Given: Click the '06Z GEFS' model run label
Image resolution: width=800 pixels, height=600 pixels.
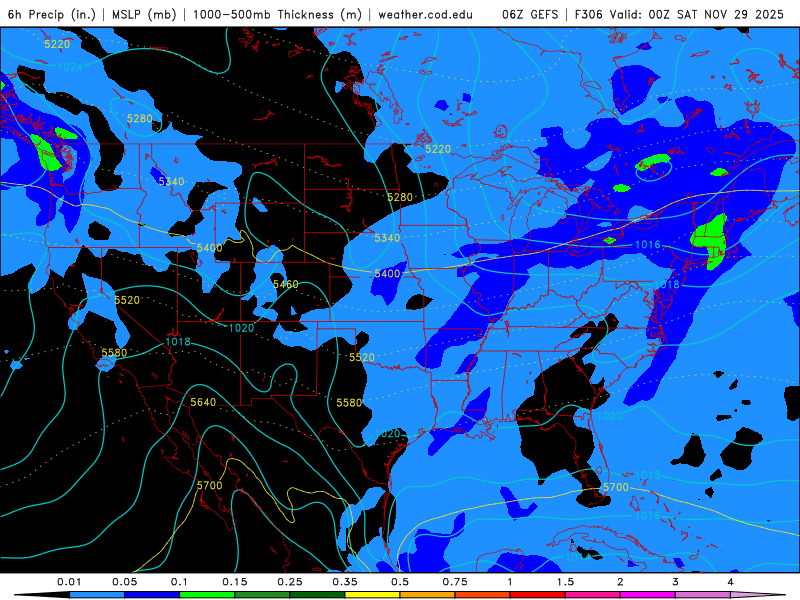Looking at the screenshot, I should (x=530, y=14).
